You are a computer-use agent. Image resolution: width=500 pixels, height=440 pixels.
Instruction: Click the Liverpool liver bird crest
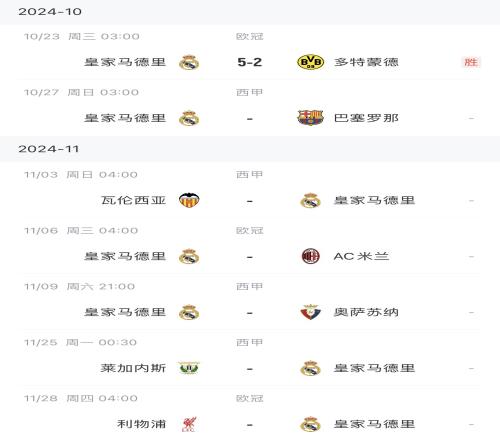pos(189,424)
